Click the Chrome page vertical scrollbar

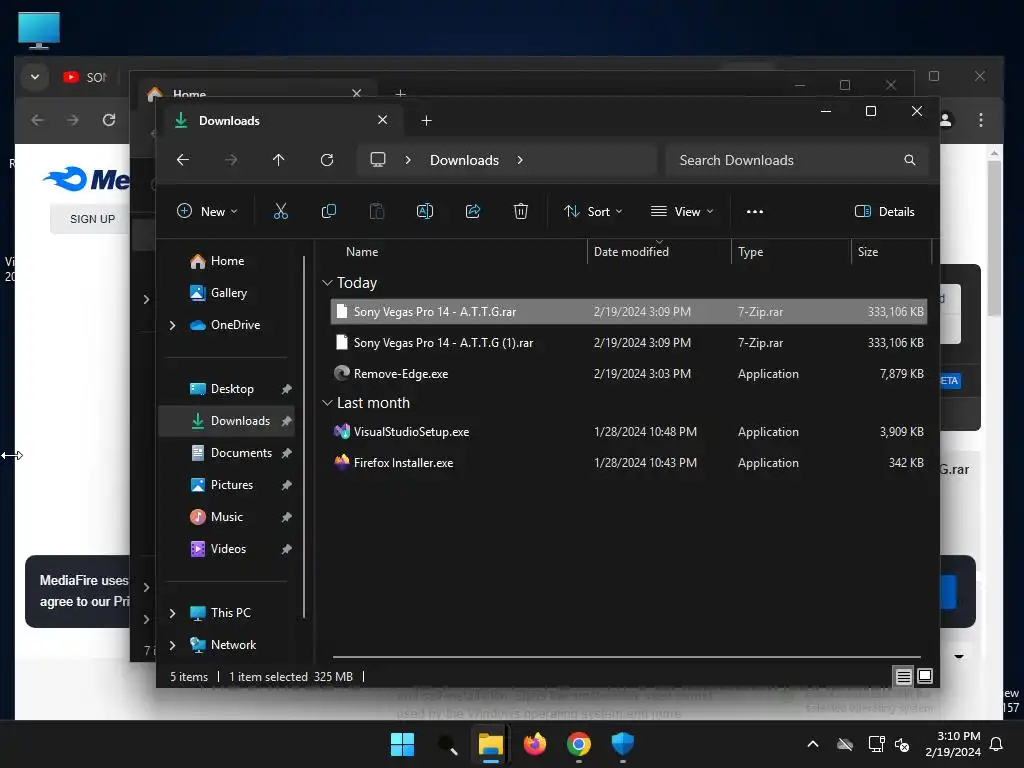click(994, 237)
